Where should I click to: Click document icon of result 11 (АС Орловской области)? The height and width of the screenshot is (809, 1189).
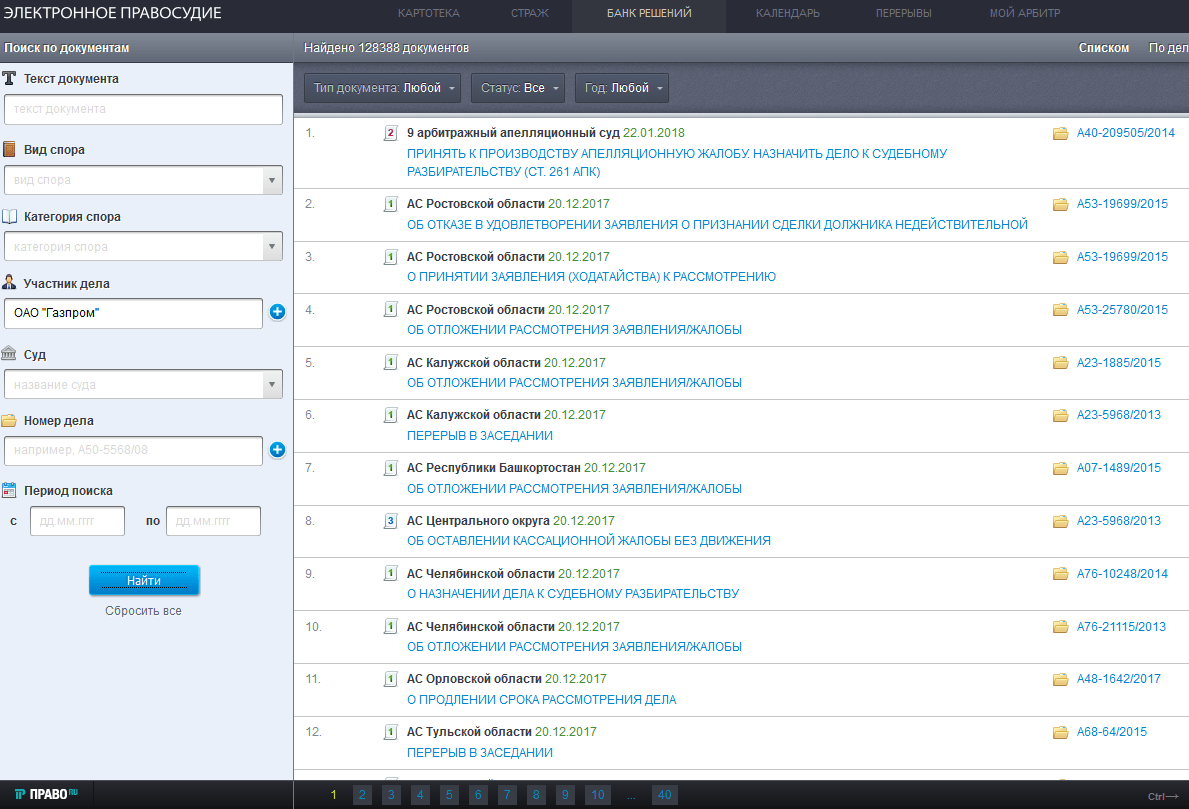tap(391, 679)
